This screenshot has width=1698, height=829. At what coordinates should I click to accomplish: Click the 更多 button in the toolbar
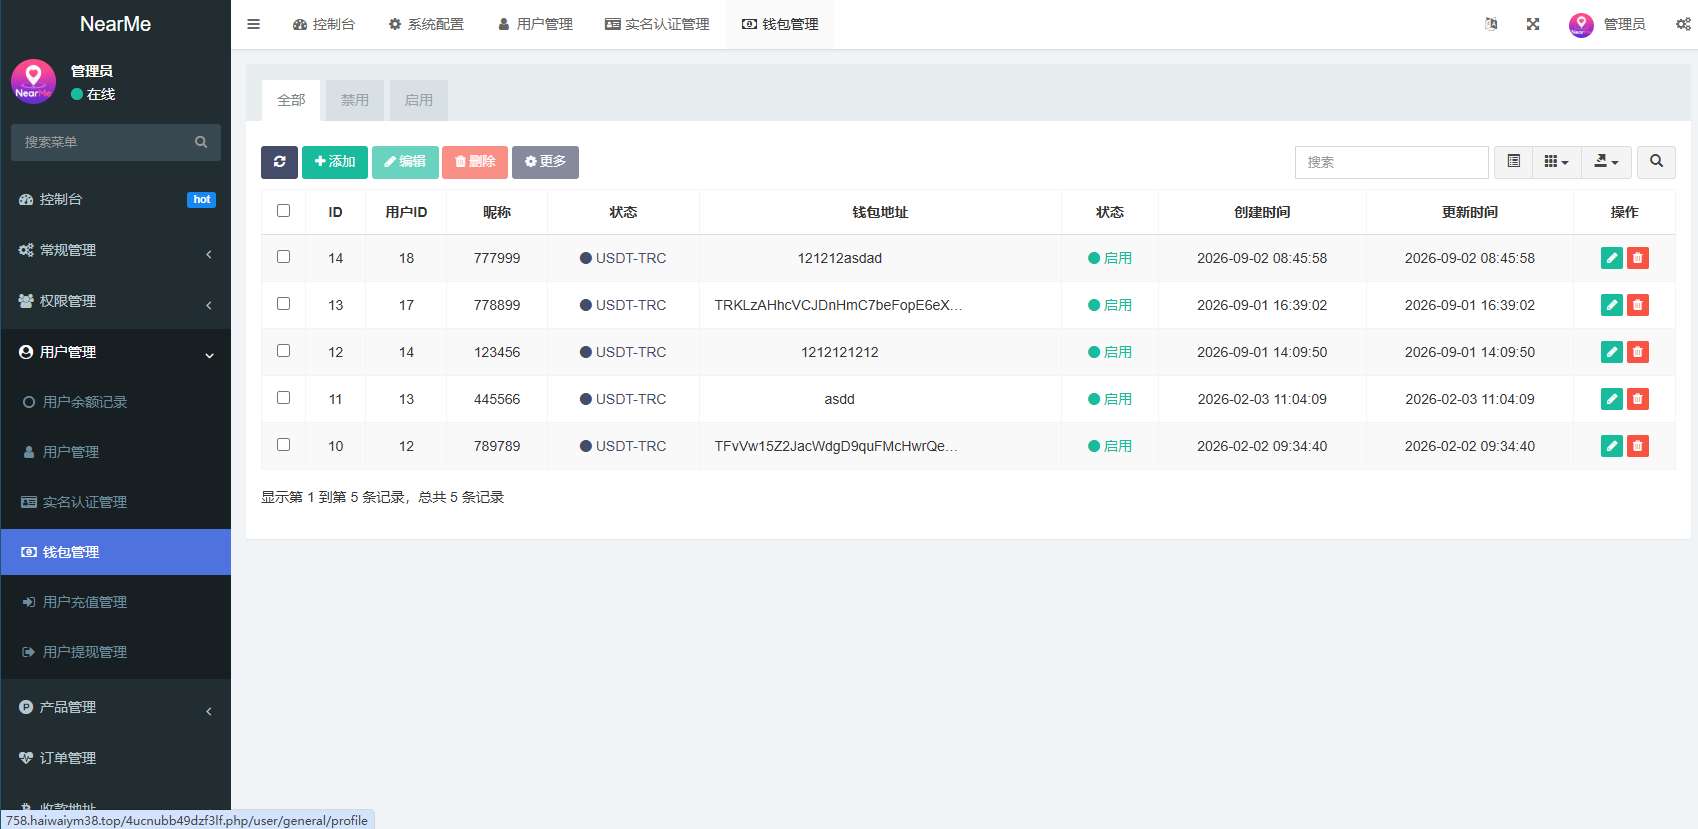coord(545,162)
